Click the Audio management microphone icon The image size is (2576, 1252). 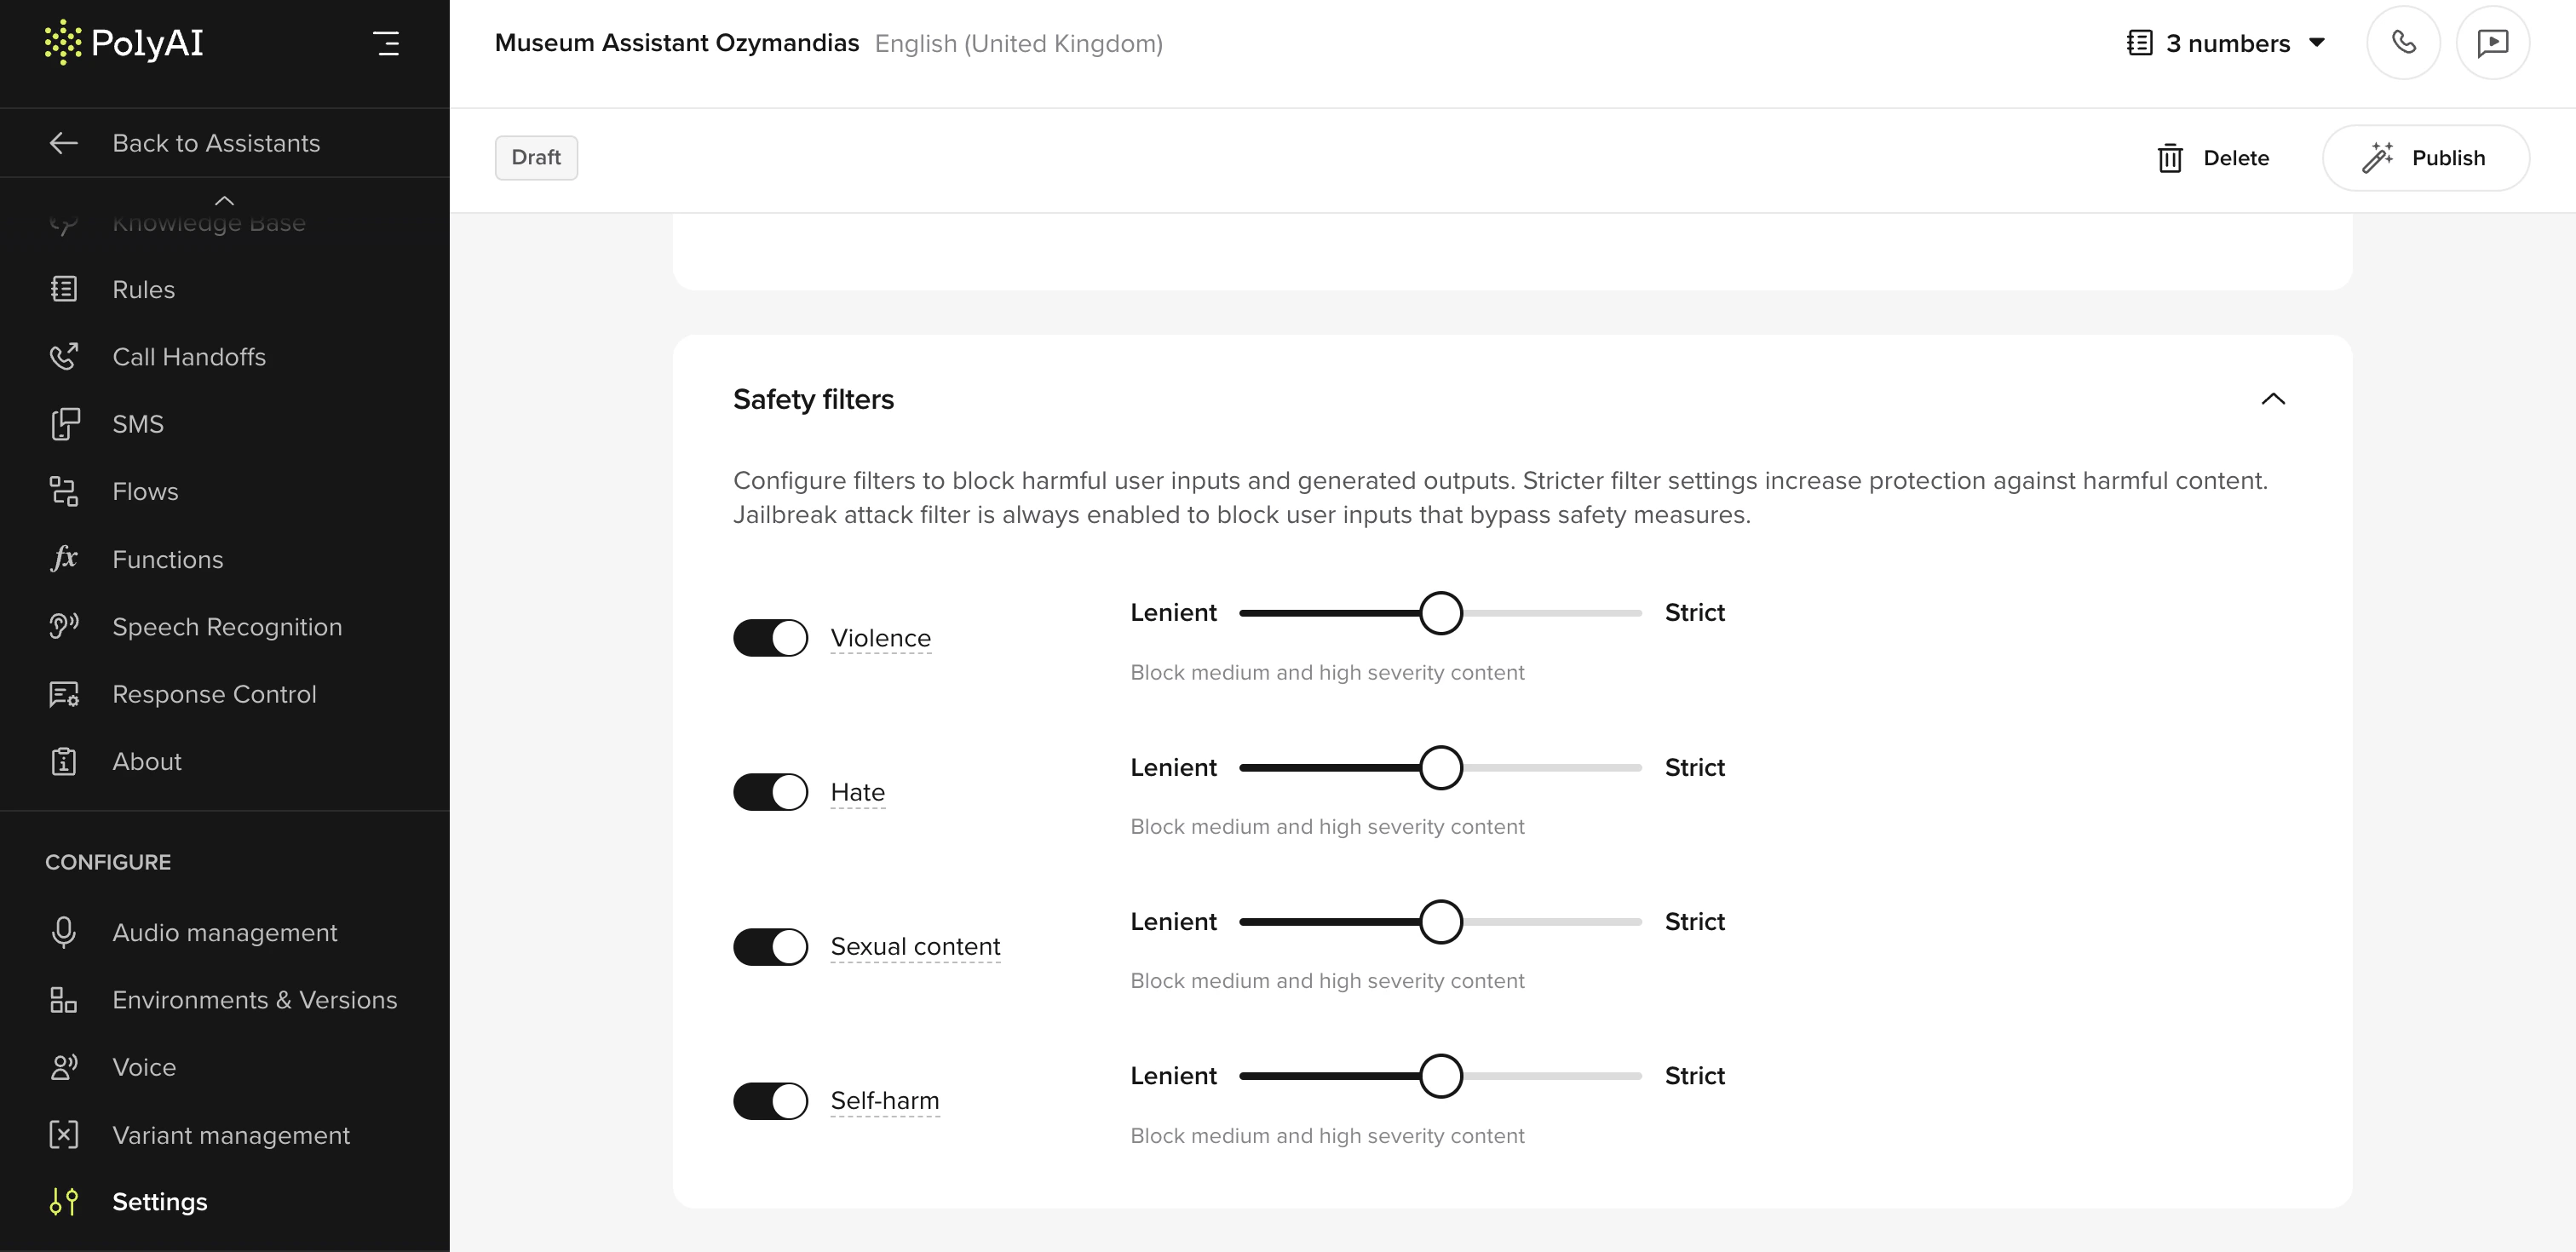pos(64,932)
